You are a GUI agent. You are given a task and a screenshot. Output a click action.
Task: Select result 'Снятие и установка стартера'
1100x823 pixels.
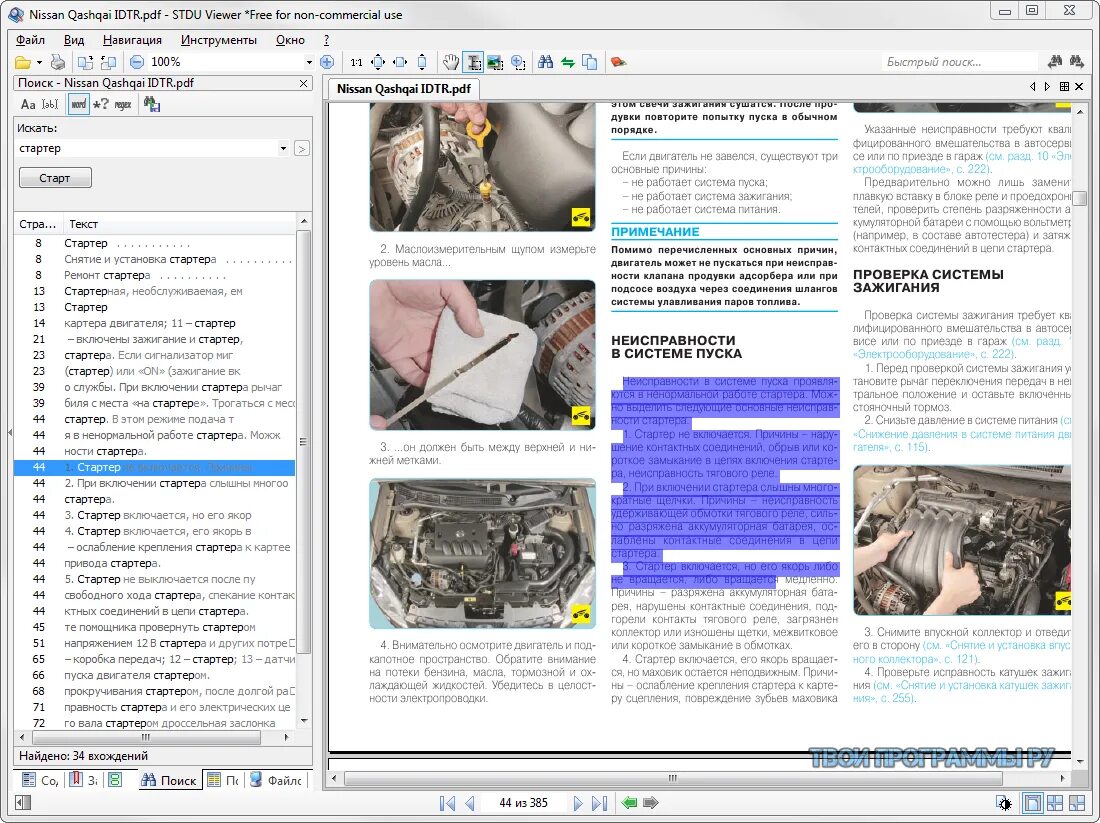point(155,259)
